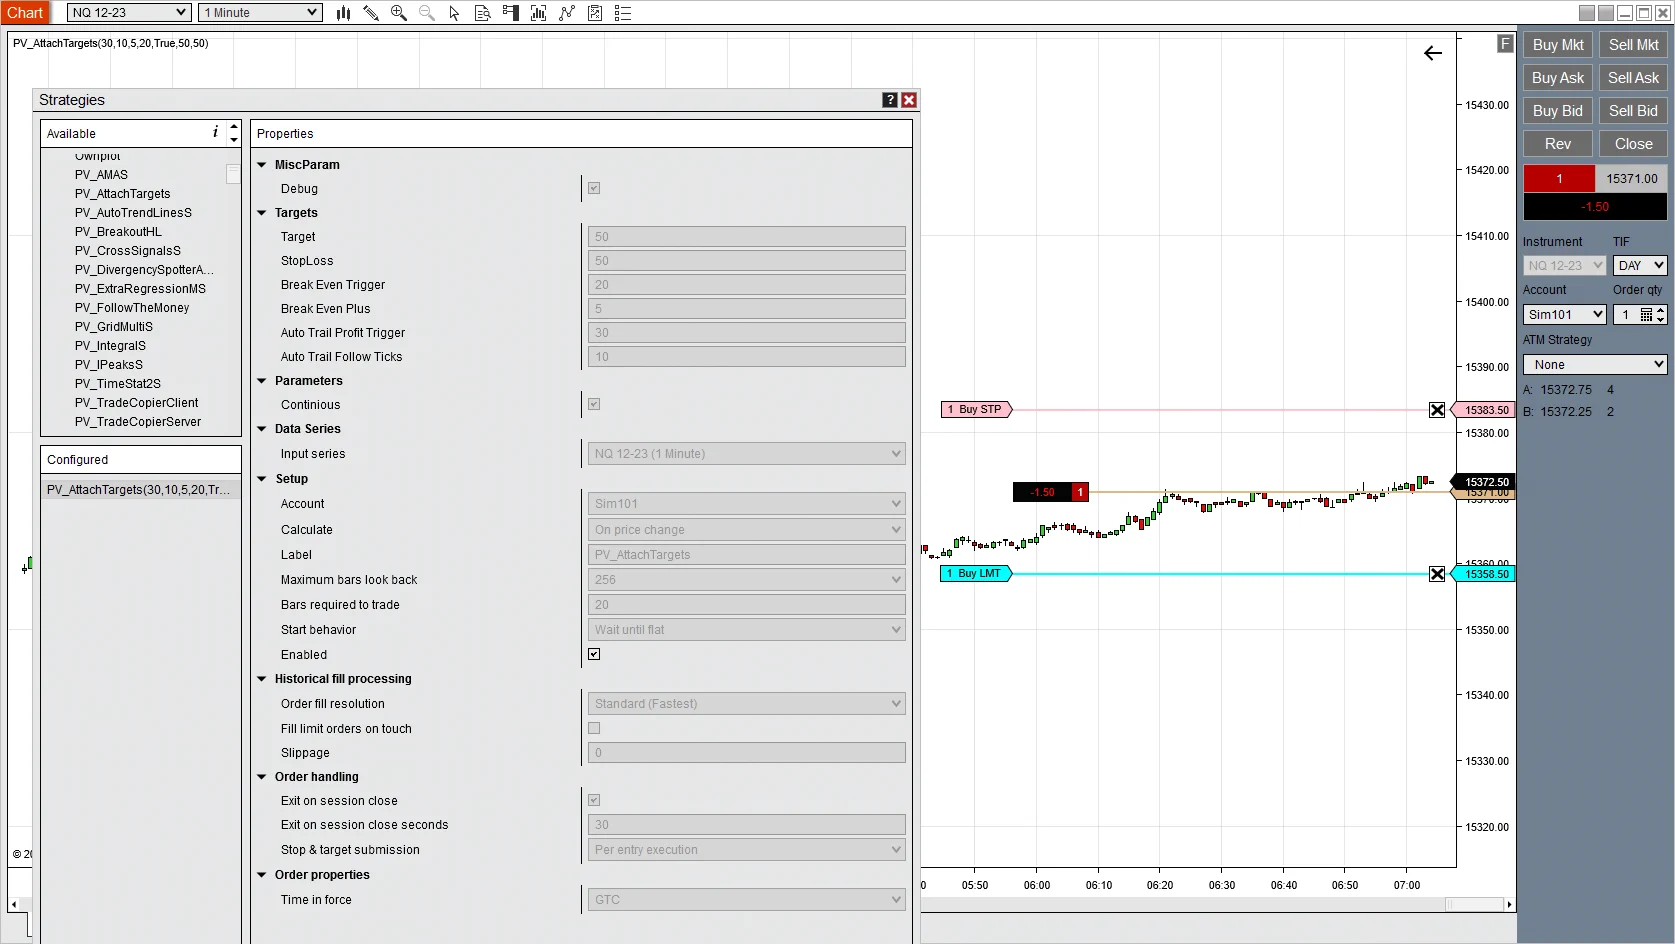
Task: Click the strategy performance sheet icon
Action: click(595, 13)
